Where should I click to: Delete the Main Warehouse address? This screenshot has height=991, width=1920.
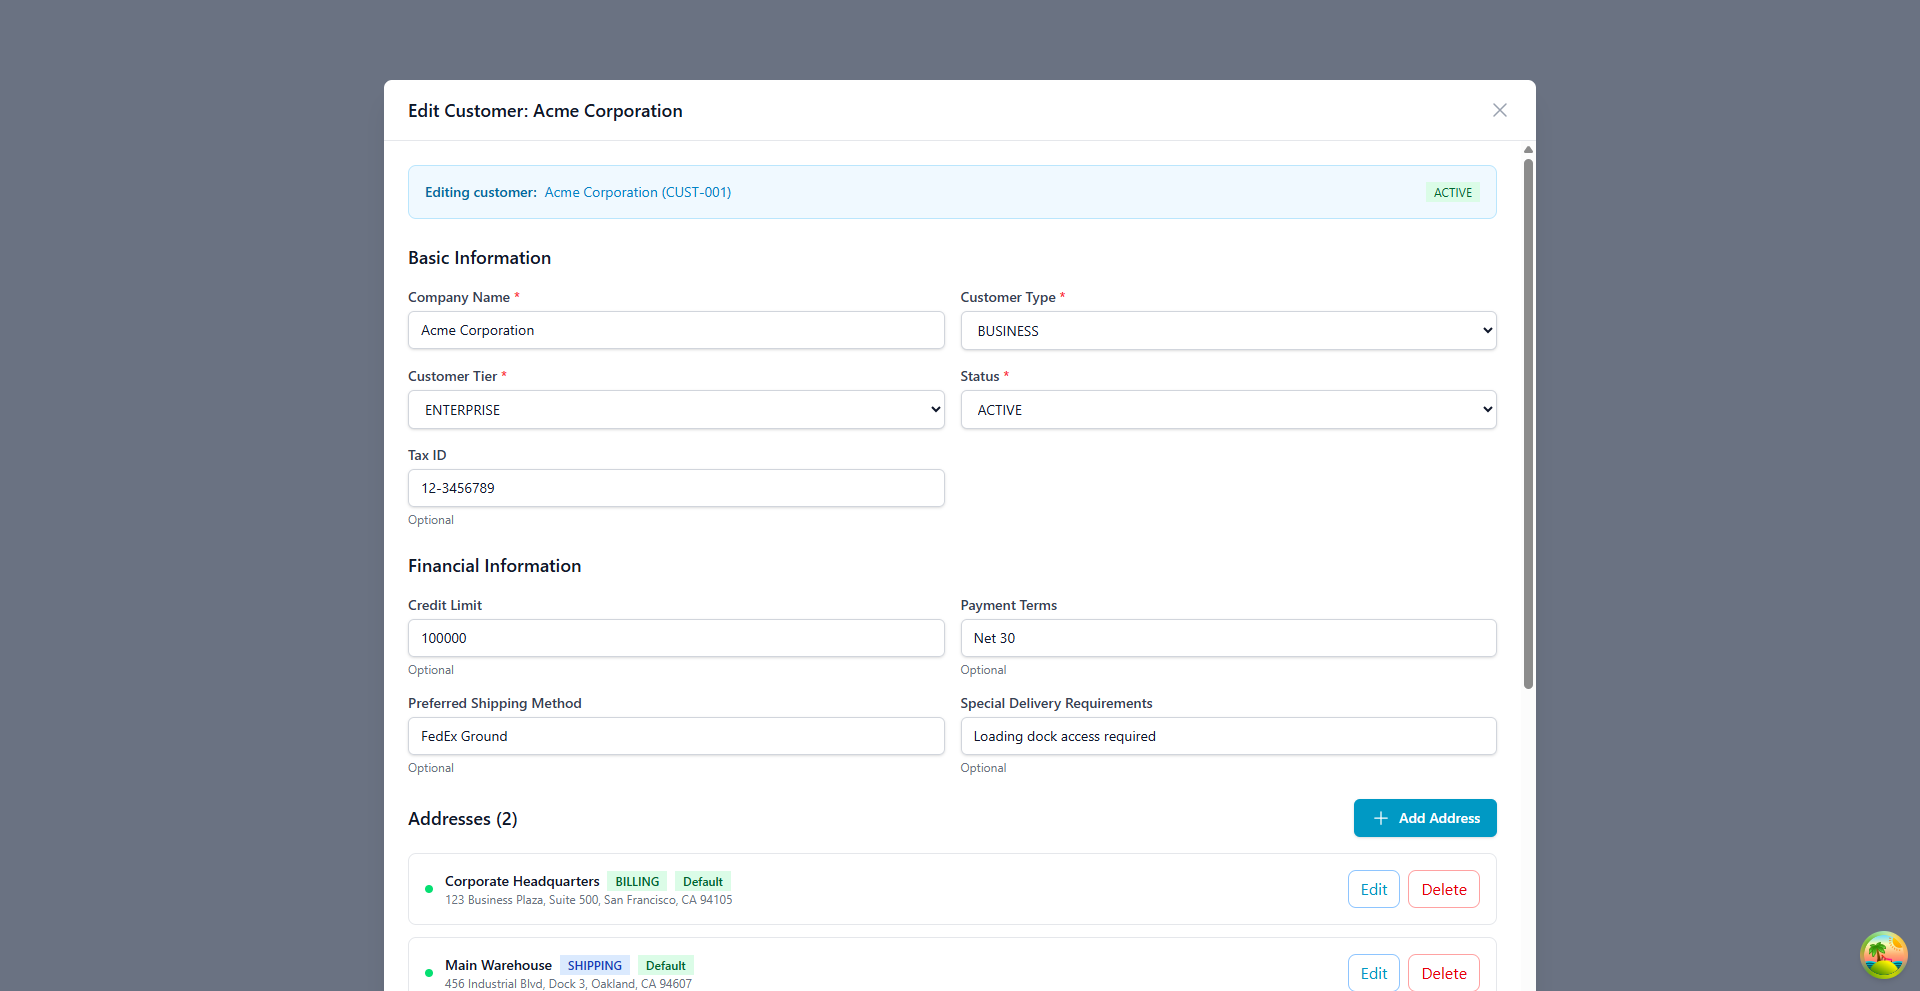[x=1443, y=973]
